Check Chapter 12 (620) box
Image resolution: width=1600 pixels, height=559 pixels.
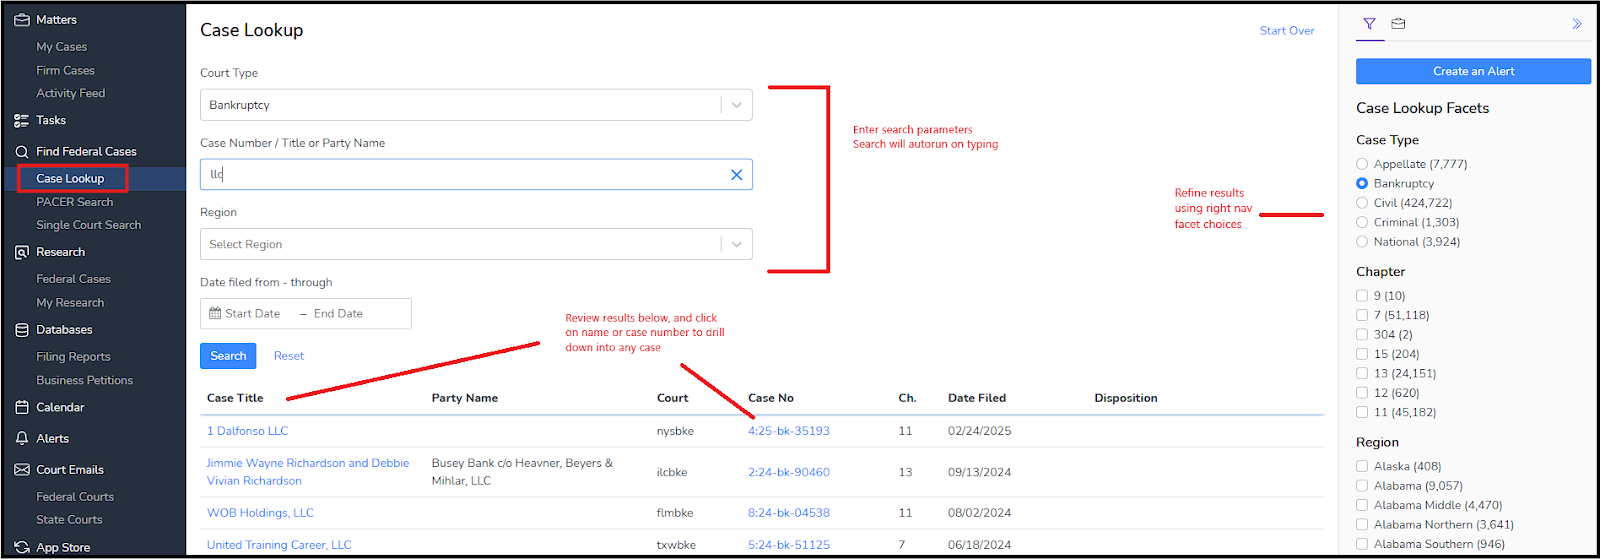pos(1362,393)
